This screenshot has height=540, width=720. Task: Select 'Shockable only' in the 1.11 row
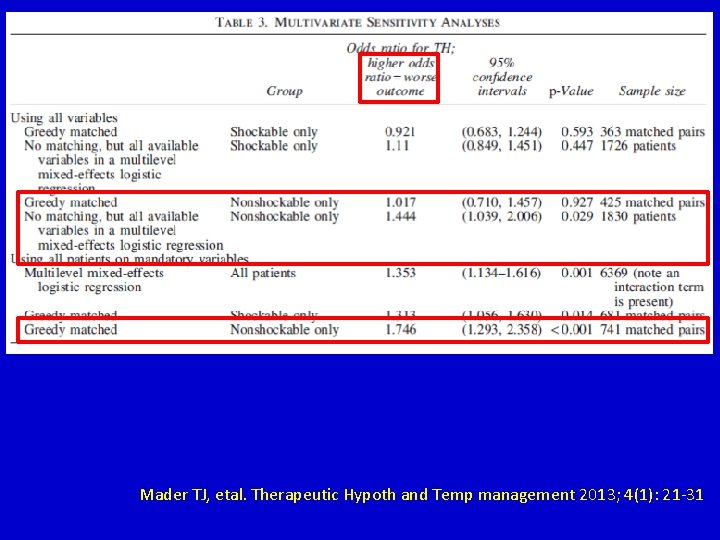tap(274, 146)
